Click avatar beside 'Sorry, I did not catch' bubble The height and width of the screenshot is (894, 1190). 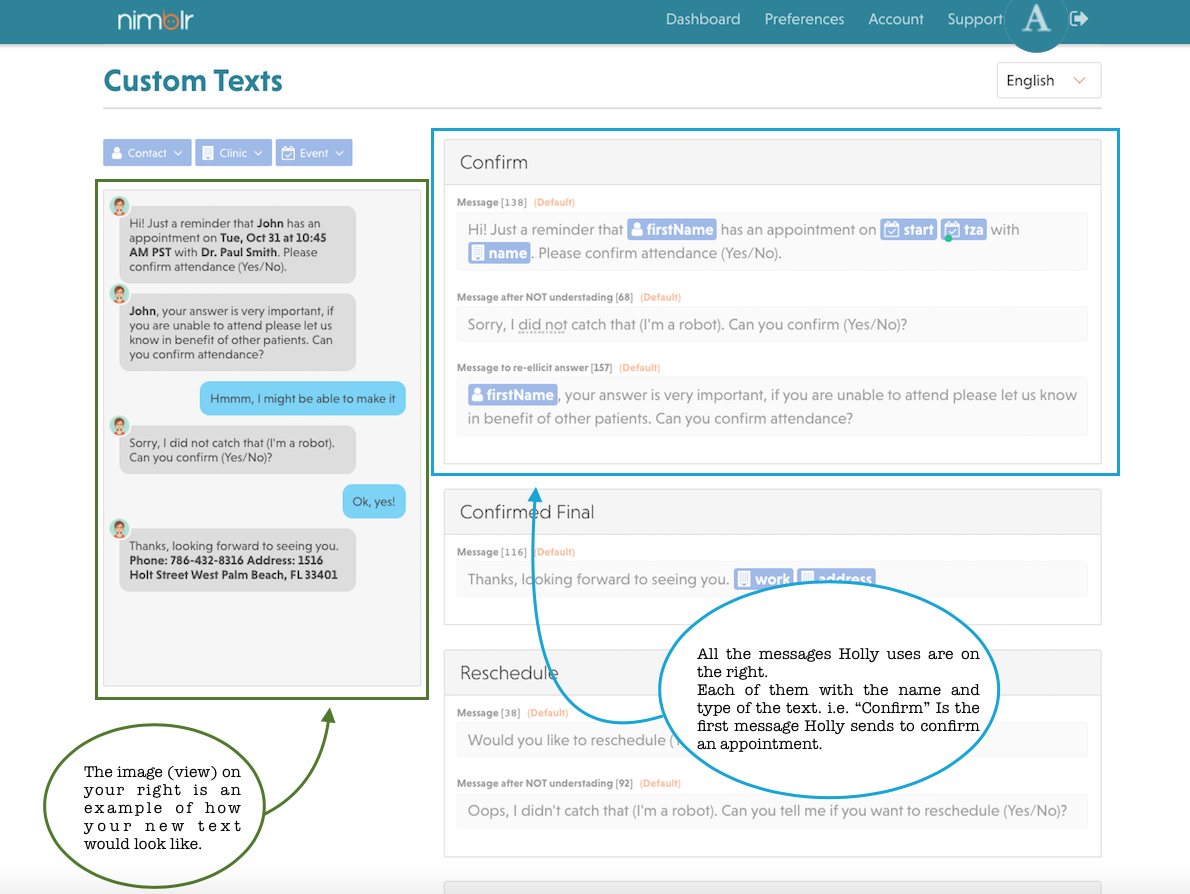pos(119,426)
